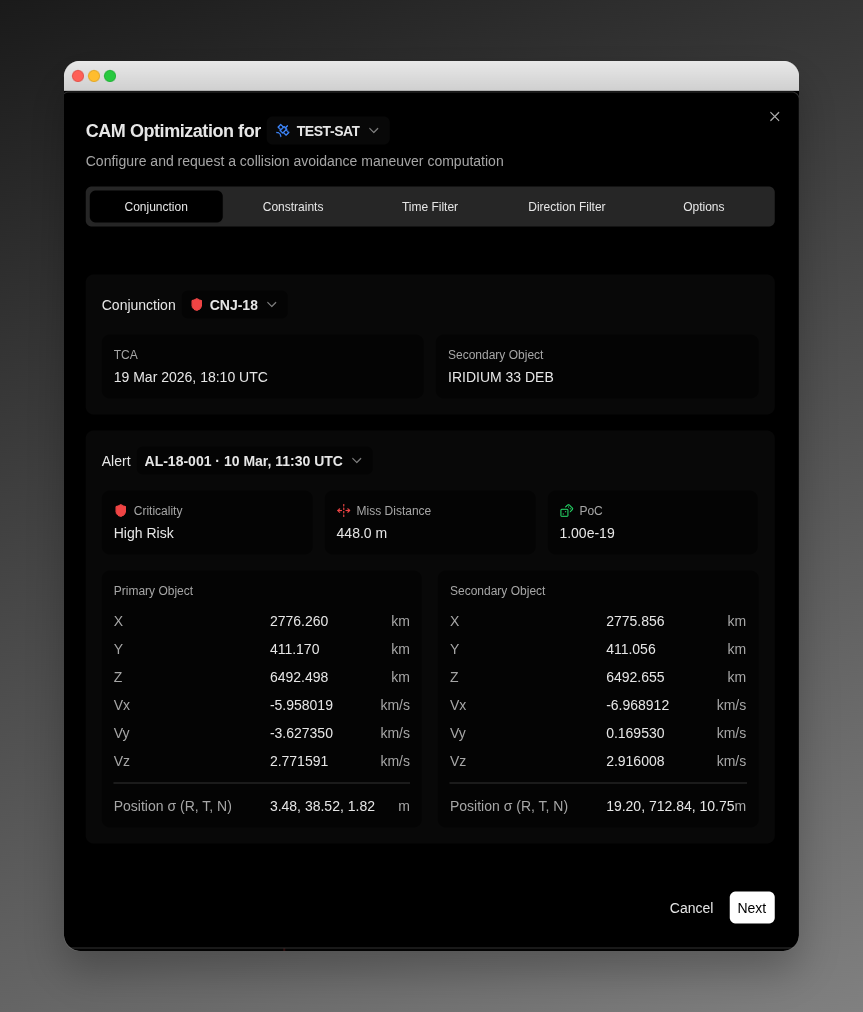Open the TEST-SAT satellite dropdown

click(328, 130)
